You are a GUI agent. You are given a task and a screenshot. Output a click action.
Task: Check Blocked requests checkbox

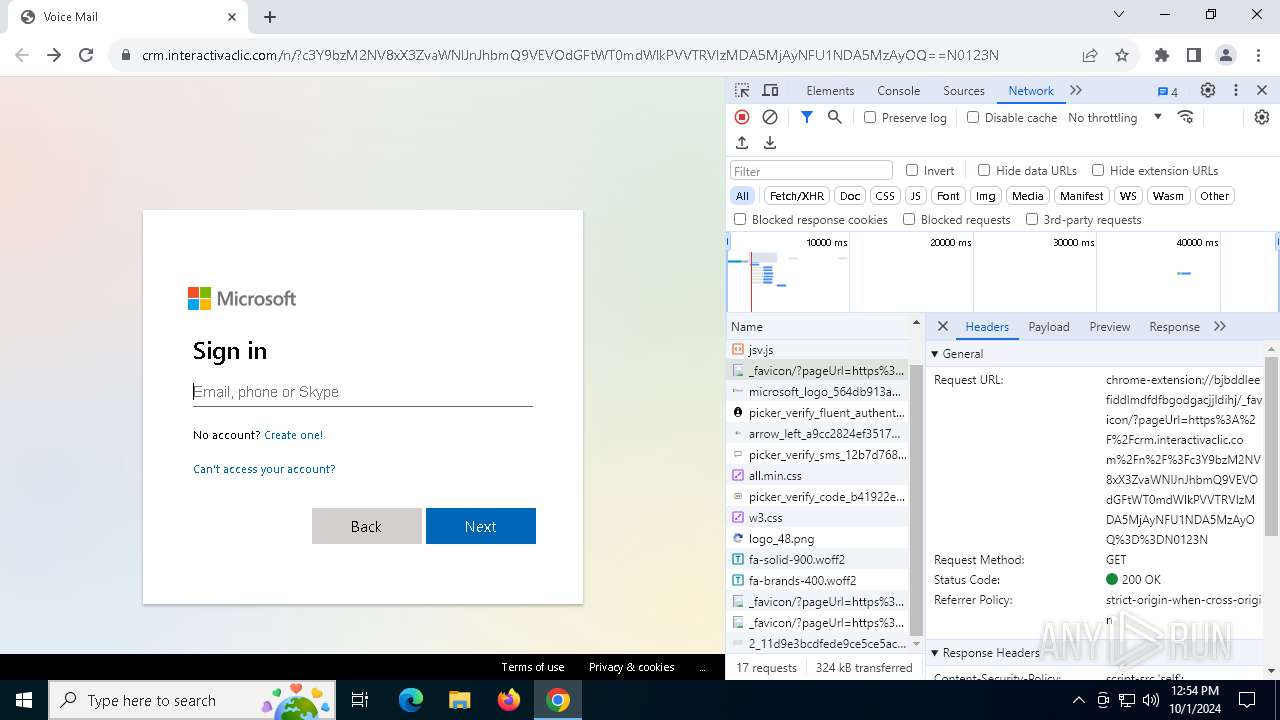[909, 219]
